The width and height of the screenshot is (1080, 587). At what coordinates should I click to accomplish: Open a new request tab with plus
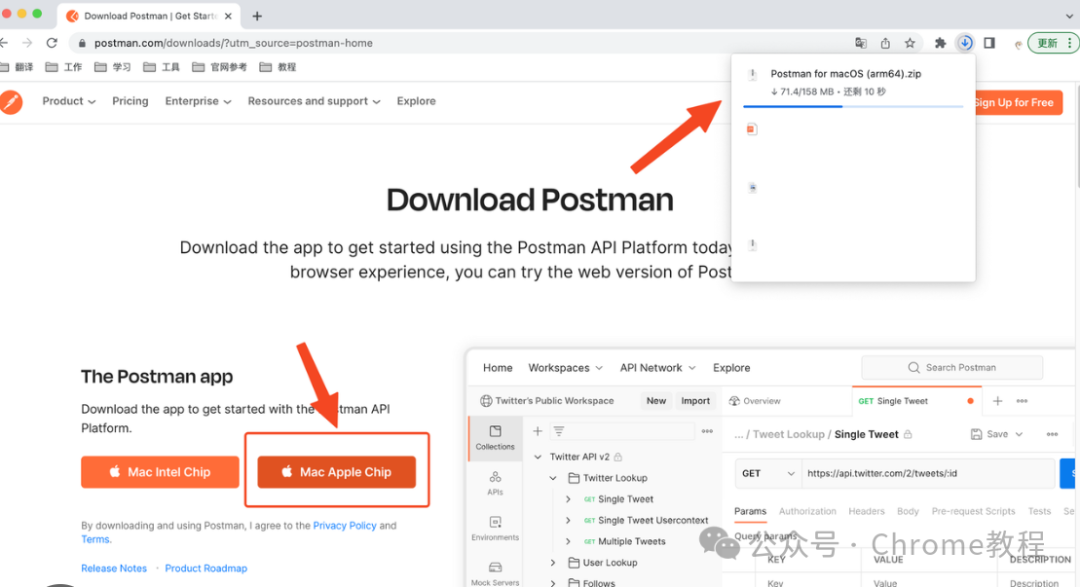[x=997, y=401]
